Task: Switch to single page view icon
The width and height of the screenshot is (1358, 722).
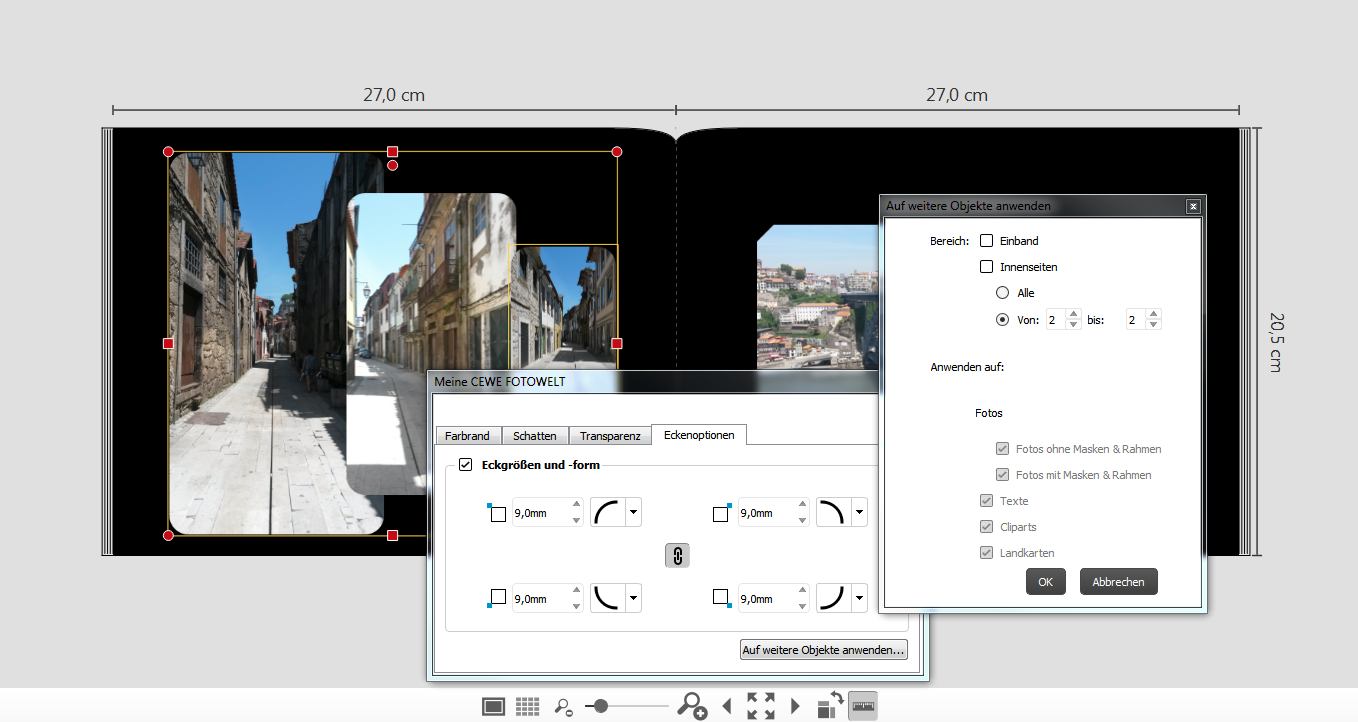Action: coord(493,706)
